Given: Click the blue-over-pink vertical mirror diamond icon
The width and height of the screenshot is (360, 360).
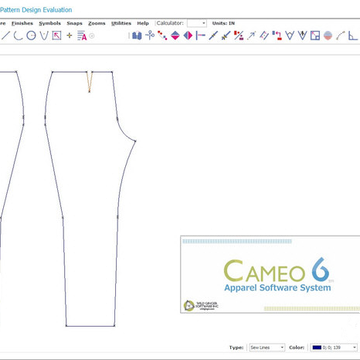Looking at the screenshot, I should click(175, 36).
